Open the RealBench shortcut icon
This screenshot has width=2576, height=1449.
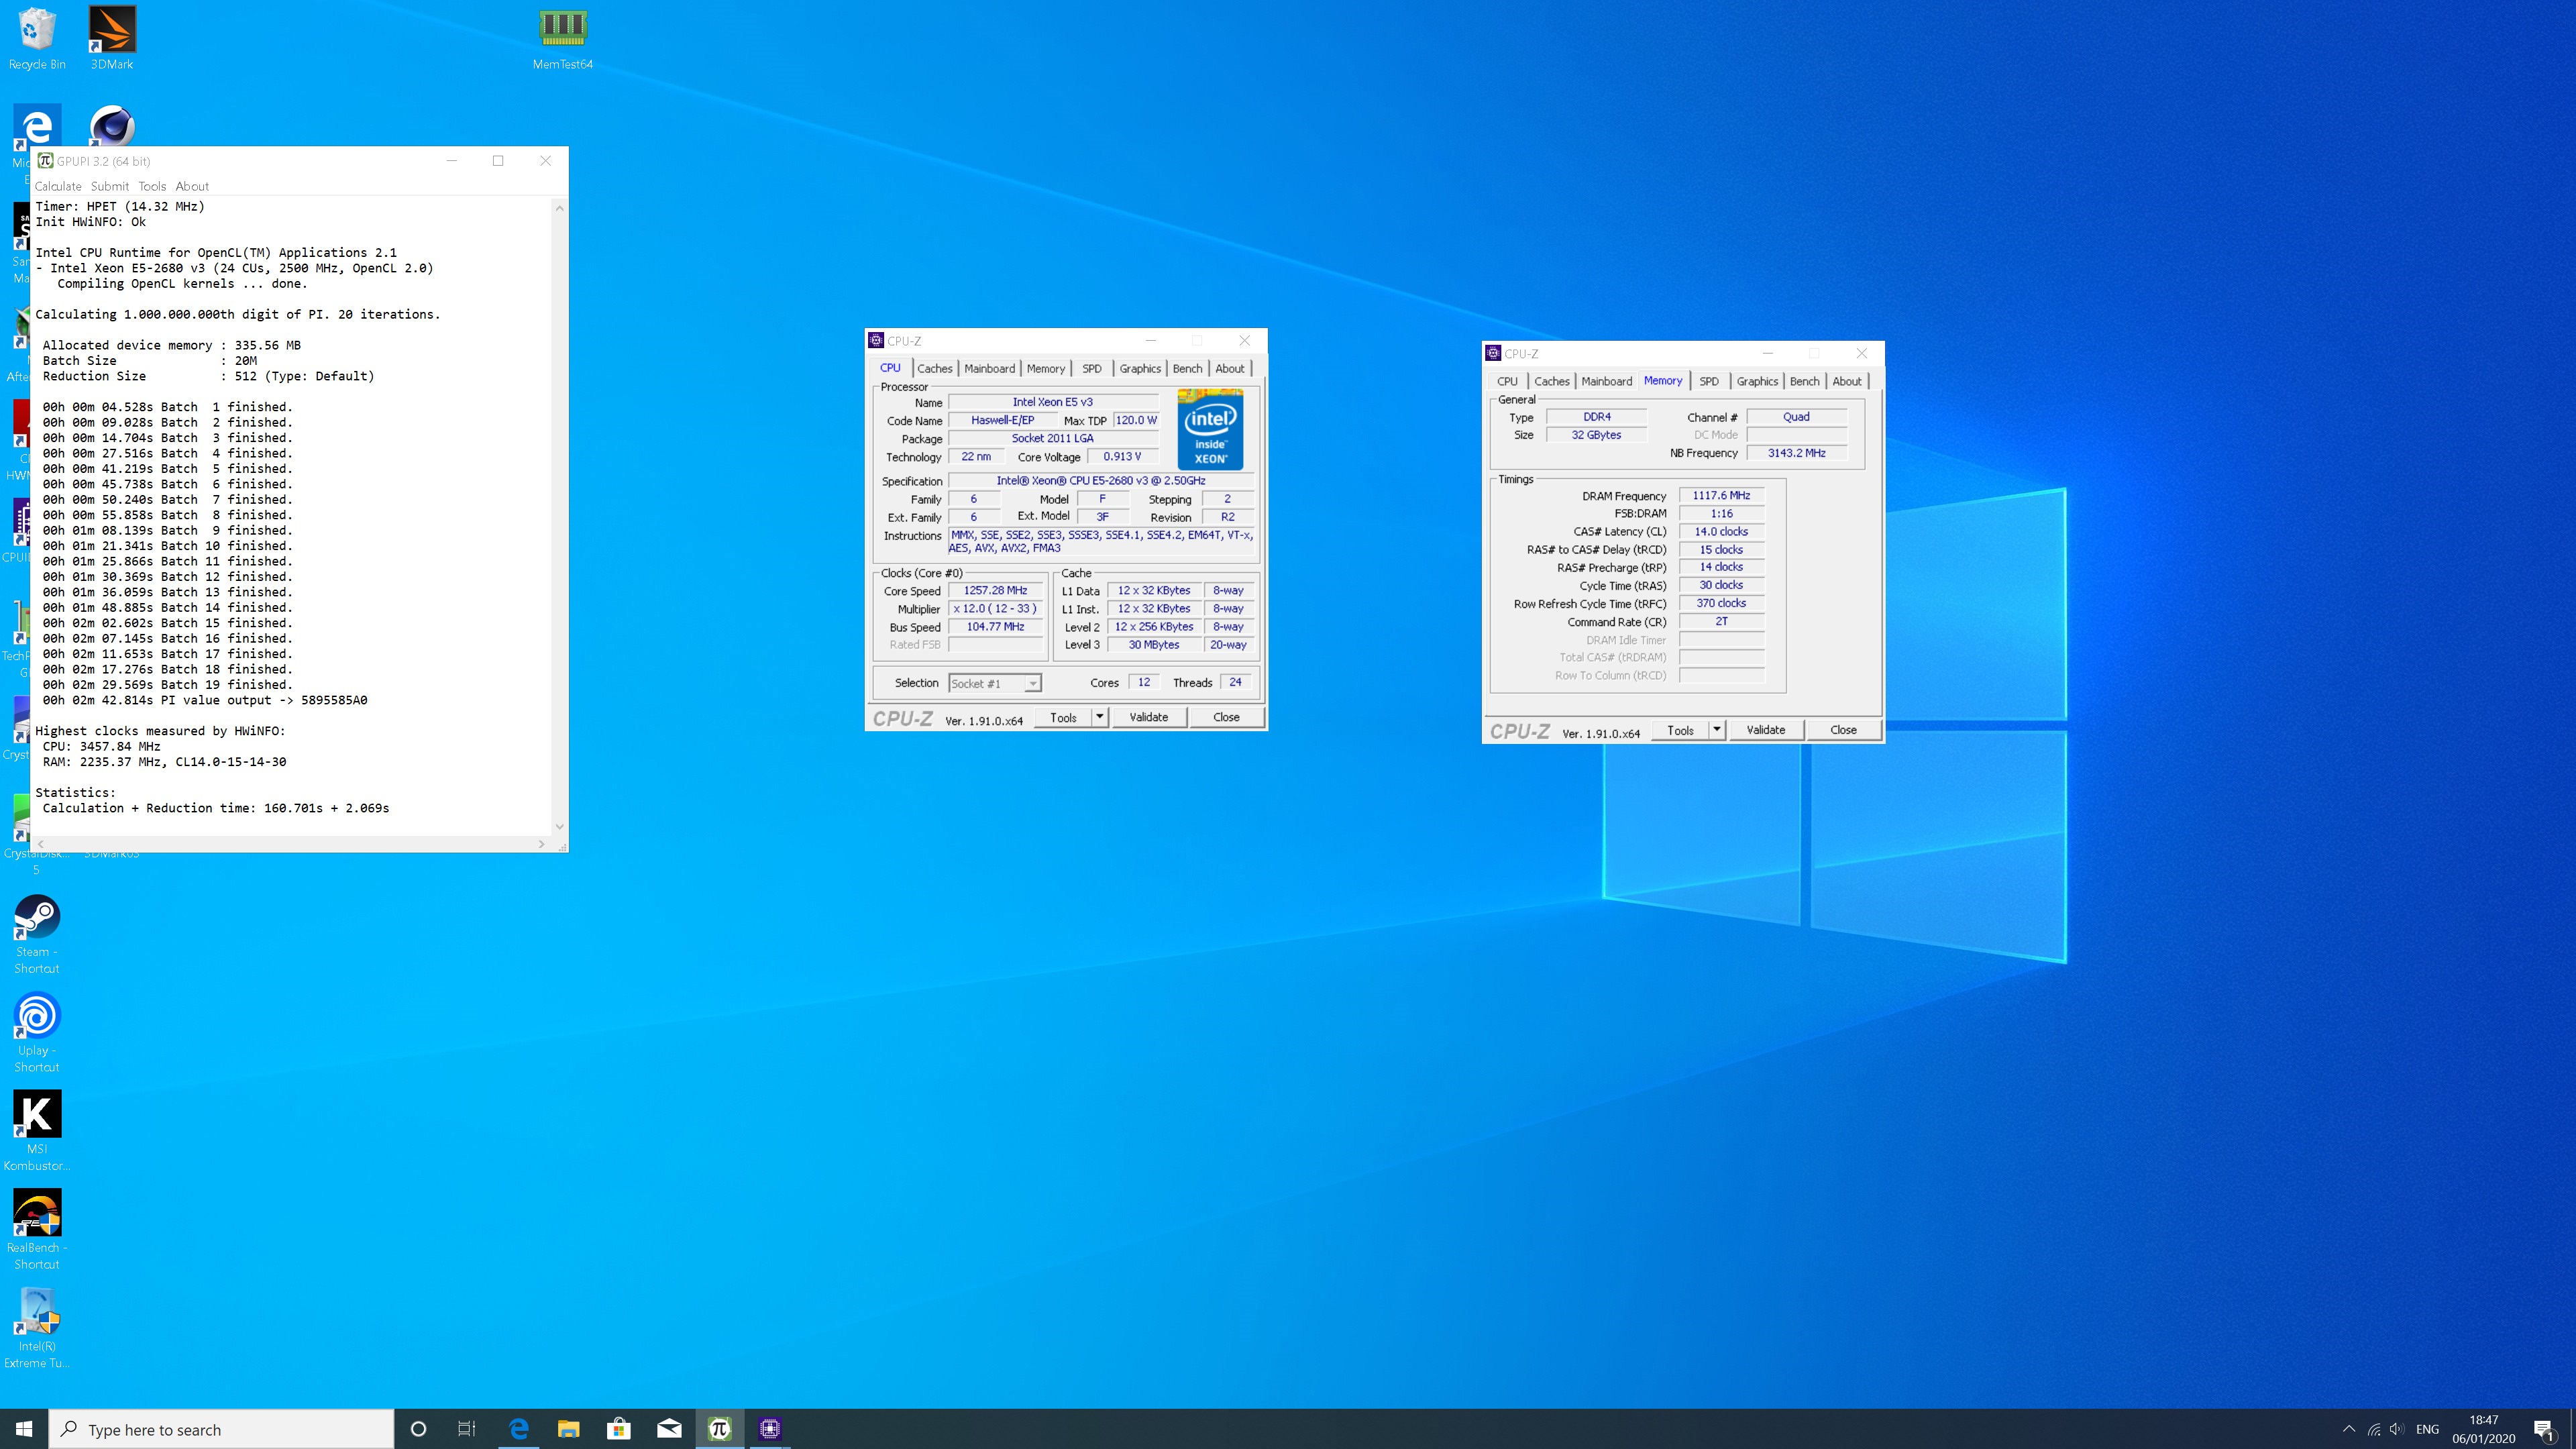coord(37,1229)
